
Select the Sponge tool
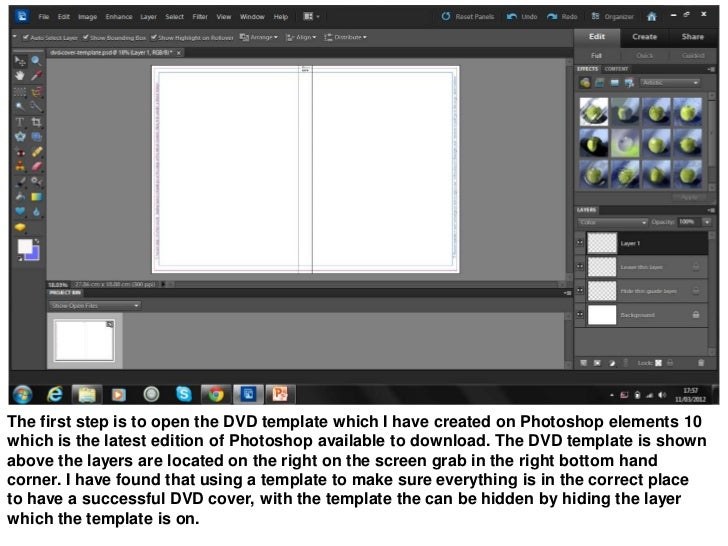pyautogui.click(x=20, y=227)
